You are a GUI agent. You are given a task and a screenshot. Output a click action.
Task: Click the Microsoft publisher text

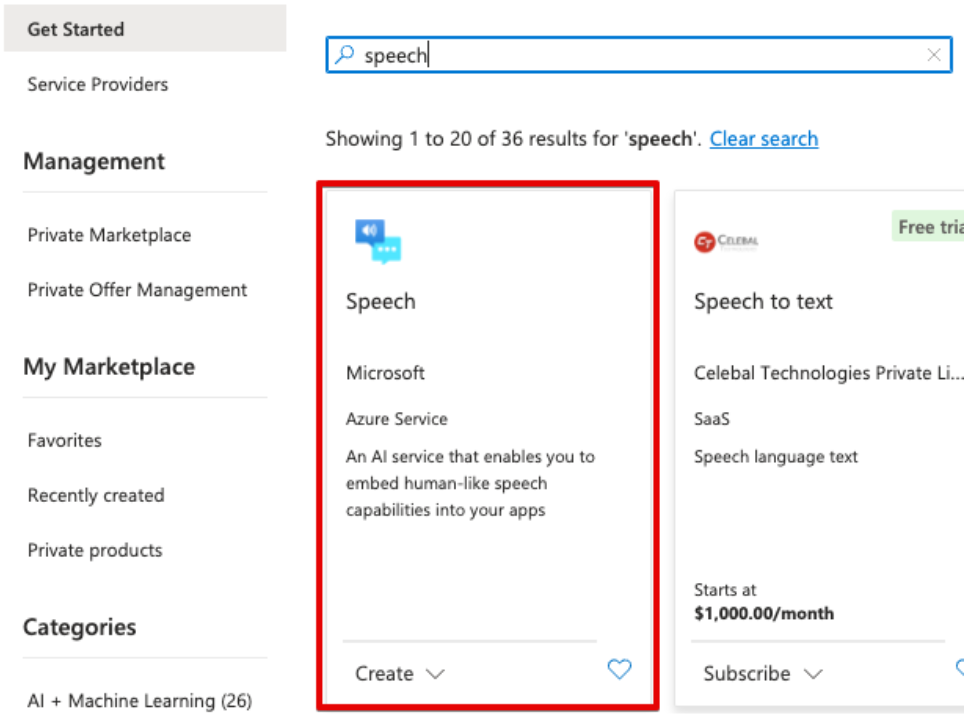pos(385,373)
